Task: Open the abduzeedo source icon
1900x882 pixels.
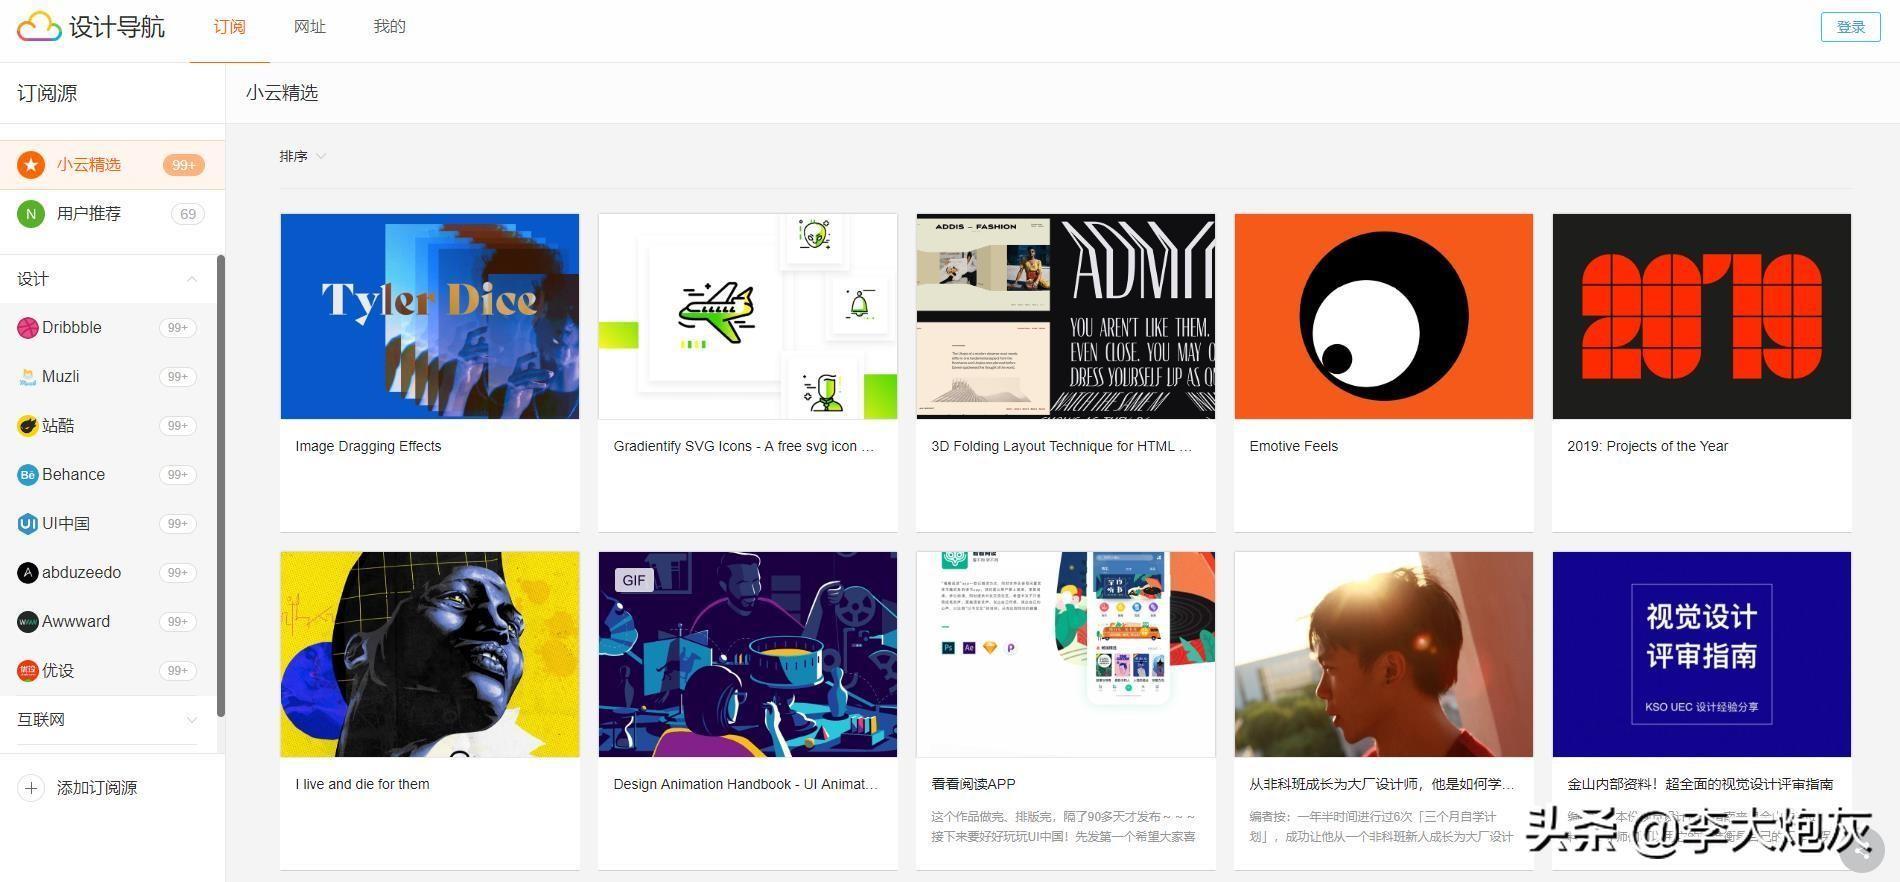Action: click(28, 573)
